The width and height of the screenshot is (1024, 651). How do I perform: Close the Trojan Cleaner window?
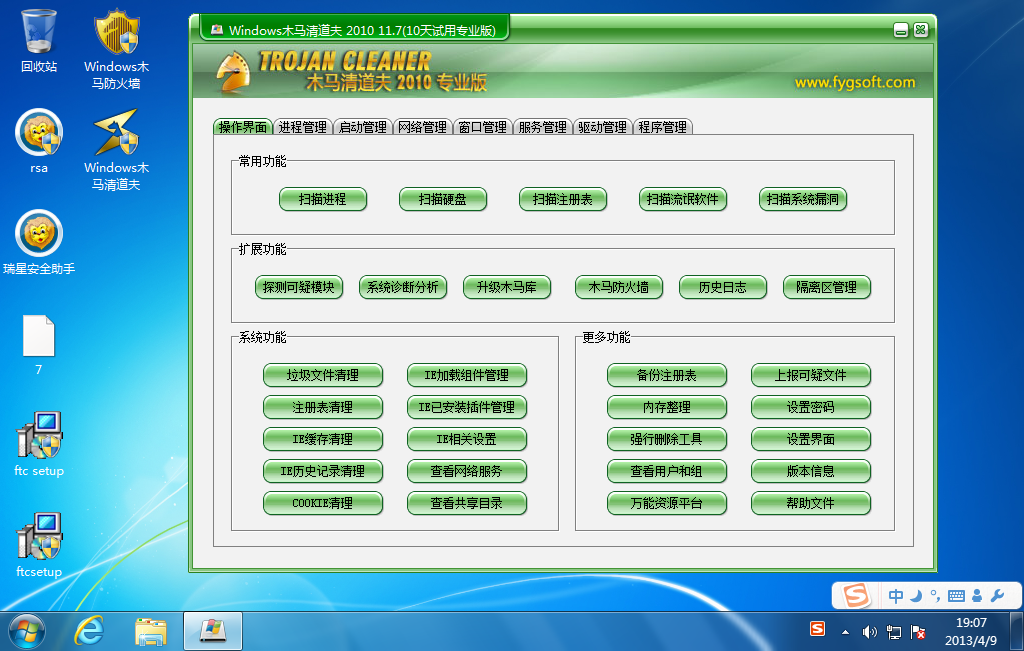(x=921, y=30)
